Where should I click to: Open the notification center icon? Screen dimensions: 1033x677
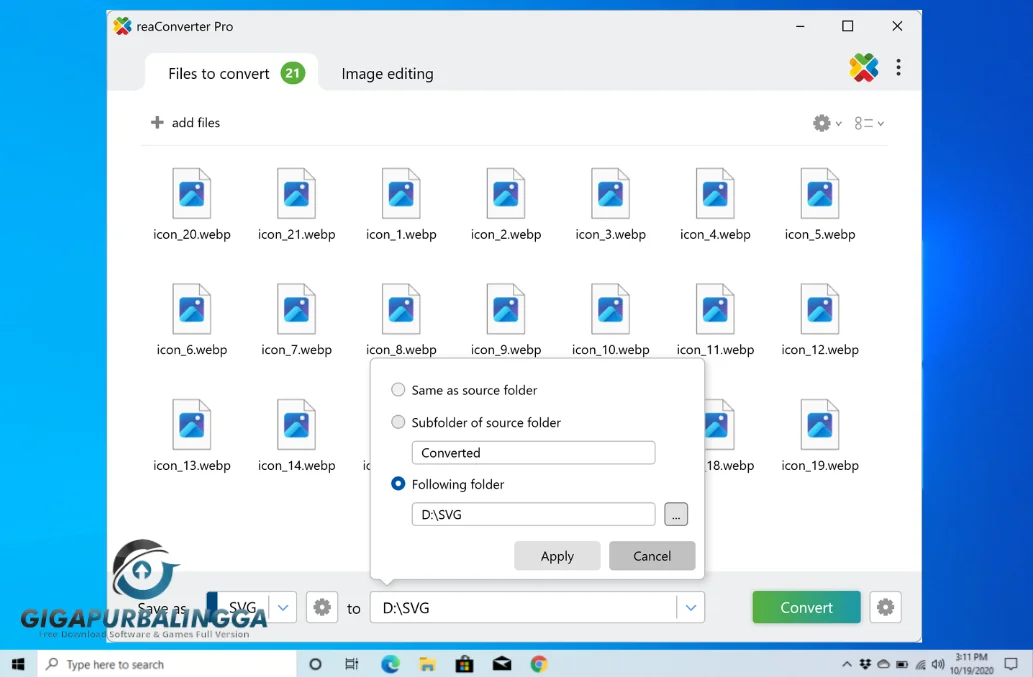1011,664
